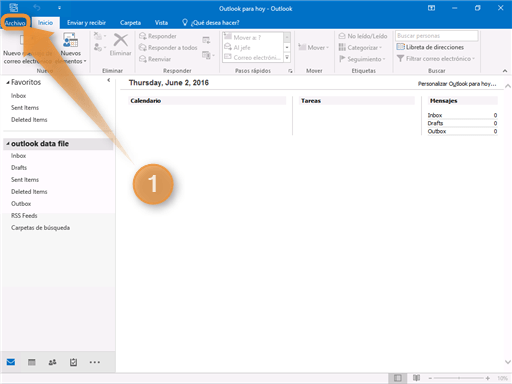Click the Eliminar delete icon
This screenshot has width=512, height=384.
point(120,44)
